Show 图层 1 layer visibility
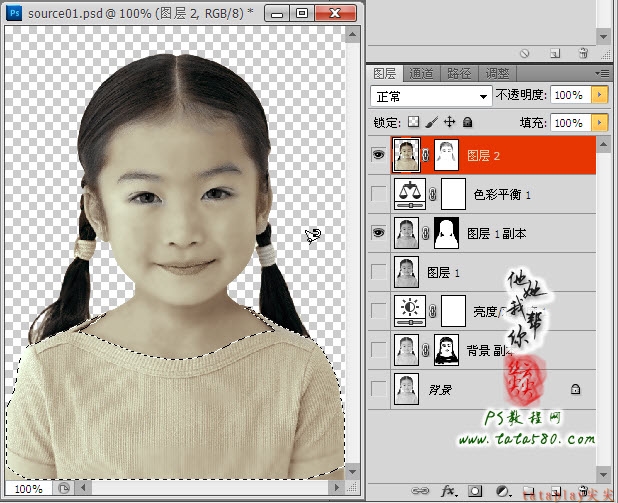This screenshot has height=503, width=618. 379,272
